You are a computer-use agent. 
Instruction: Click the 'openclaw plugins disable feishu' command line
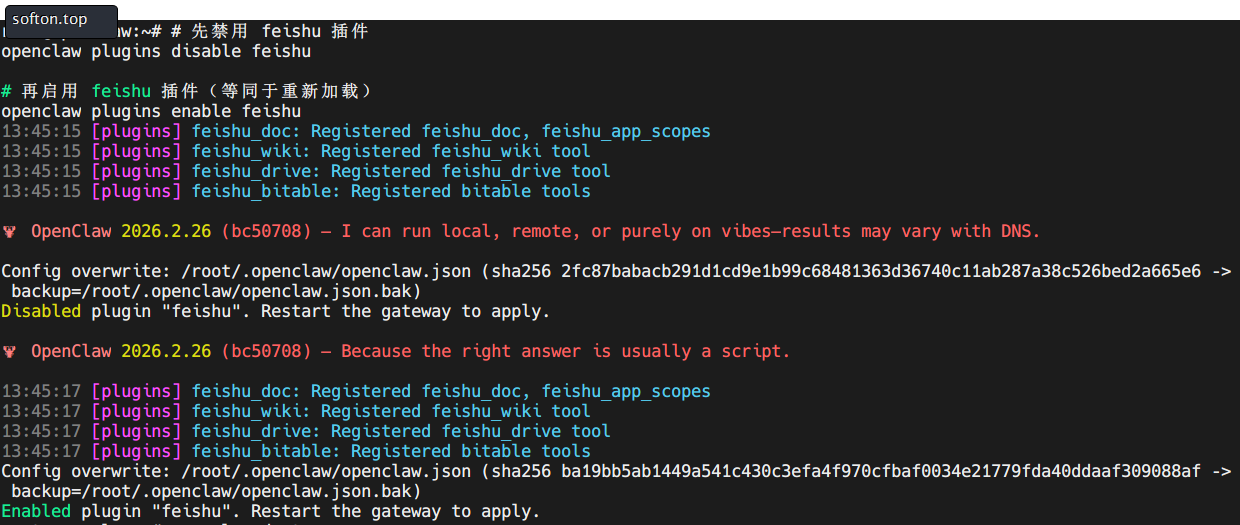156,51
